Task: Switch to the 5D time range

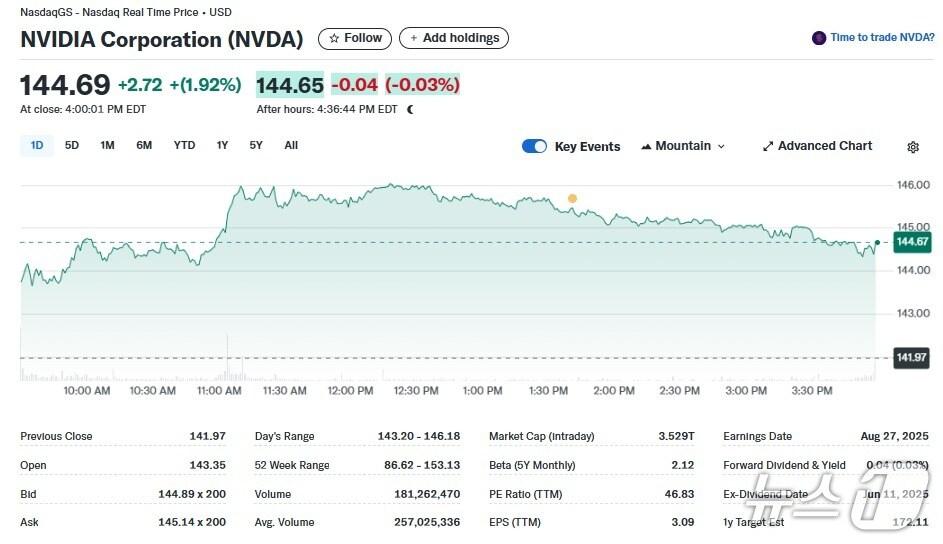Action: pos(72,146)
